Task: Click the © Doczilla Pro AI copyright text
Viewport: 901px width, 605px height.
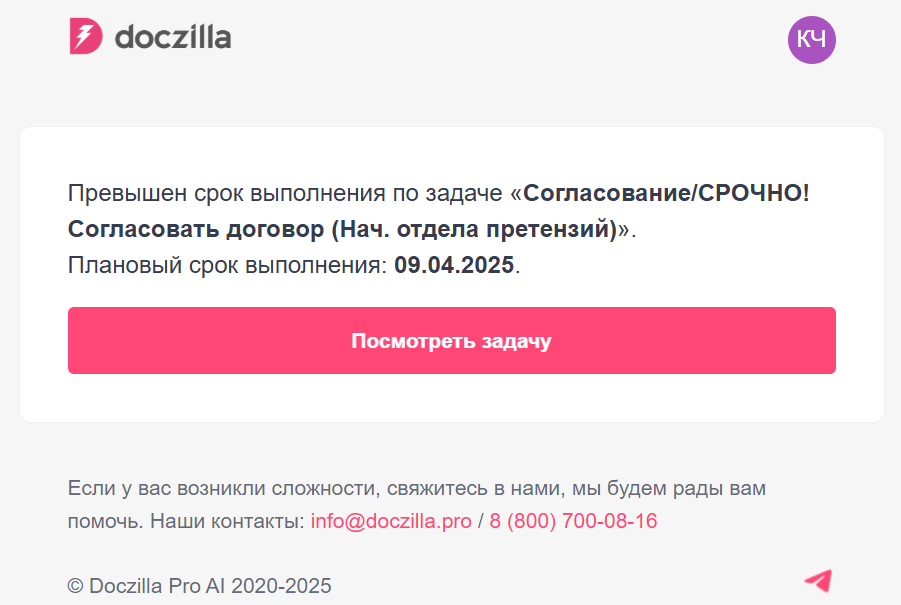Action: pos(147,586)
